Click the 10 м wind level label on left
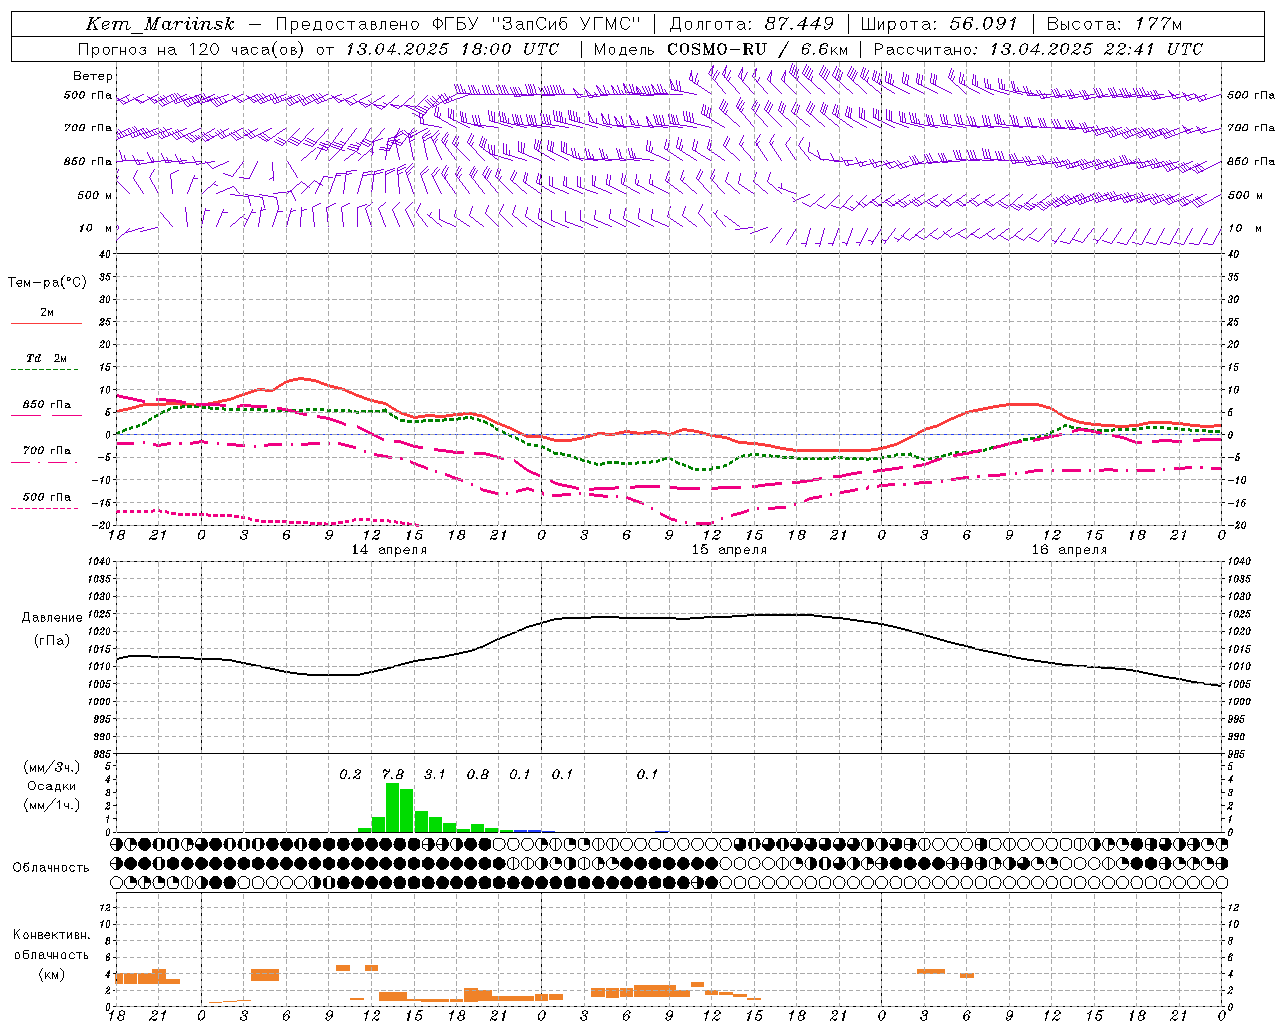 pos(95,228)
